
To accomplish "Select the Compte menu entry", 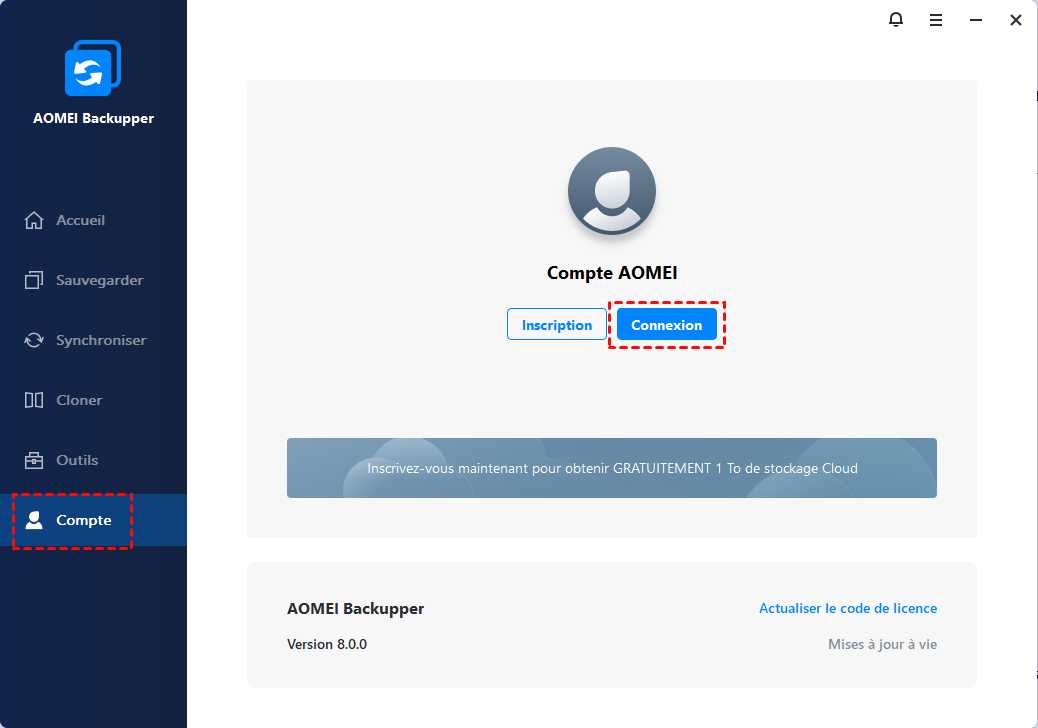I will point(93,520).
